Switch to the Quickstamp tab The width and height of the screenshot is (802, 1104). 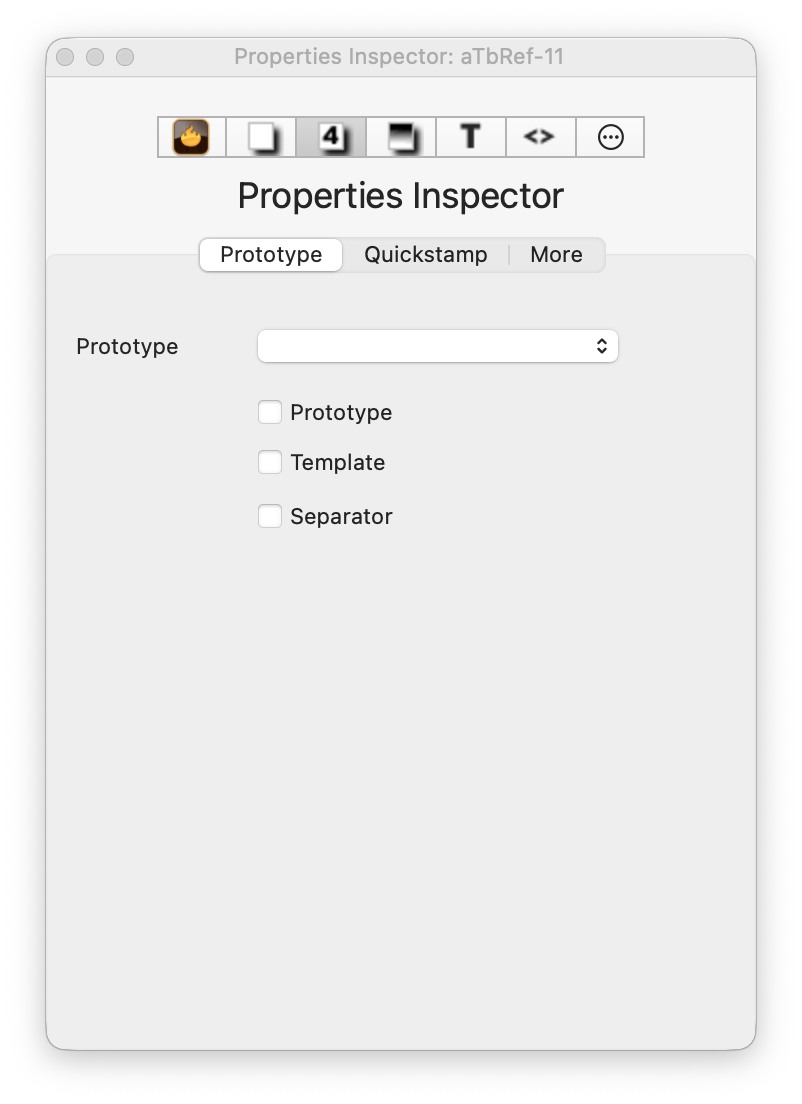pyautogui.click(x=425, y=255)
